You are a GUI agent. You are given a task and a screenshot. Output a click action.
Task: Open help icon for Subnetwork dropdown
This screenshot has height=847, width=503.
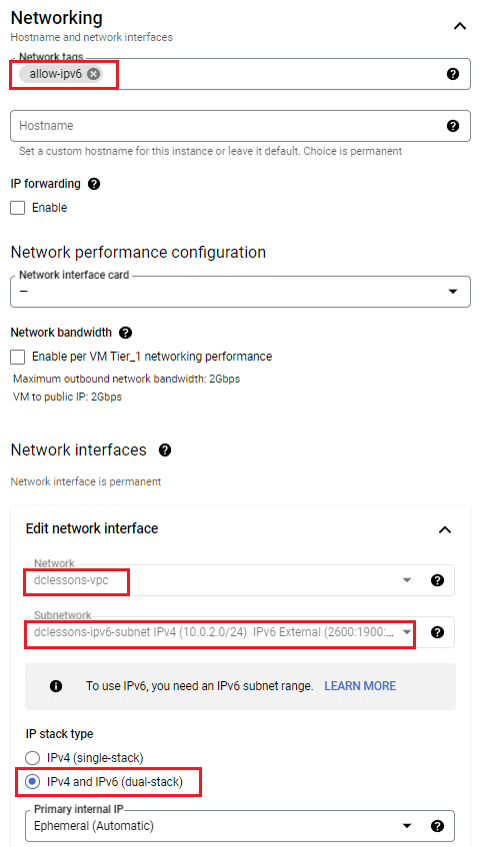click(x=438, y=632)
